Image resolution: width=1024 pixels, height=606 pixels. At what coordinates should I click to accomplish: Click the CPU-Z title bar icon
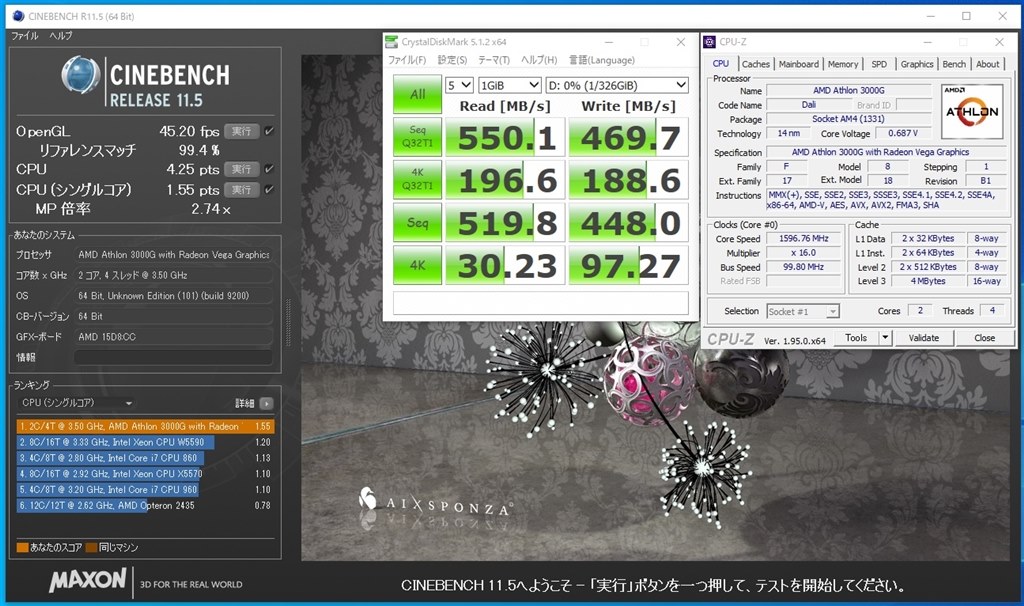click(x=709, y=42)
